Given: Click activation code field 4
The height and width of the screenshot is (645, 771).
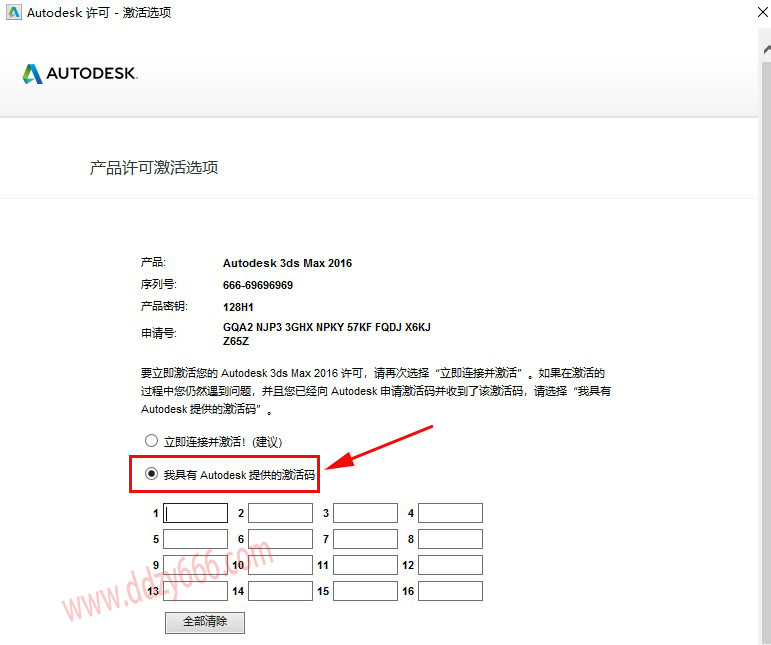Looking at the screenshot, I should click(x=450, y=513).
